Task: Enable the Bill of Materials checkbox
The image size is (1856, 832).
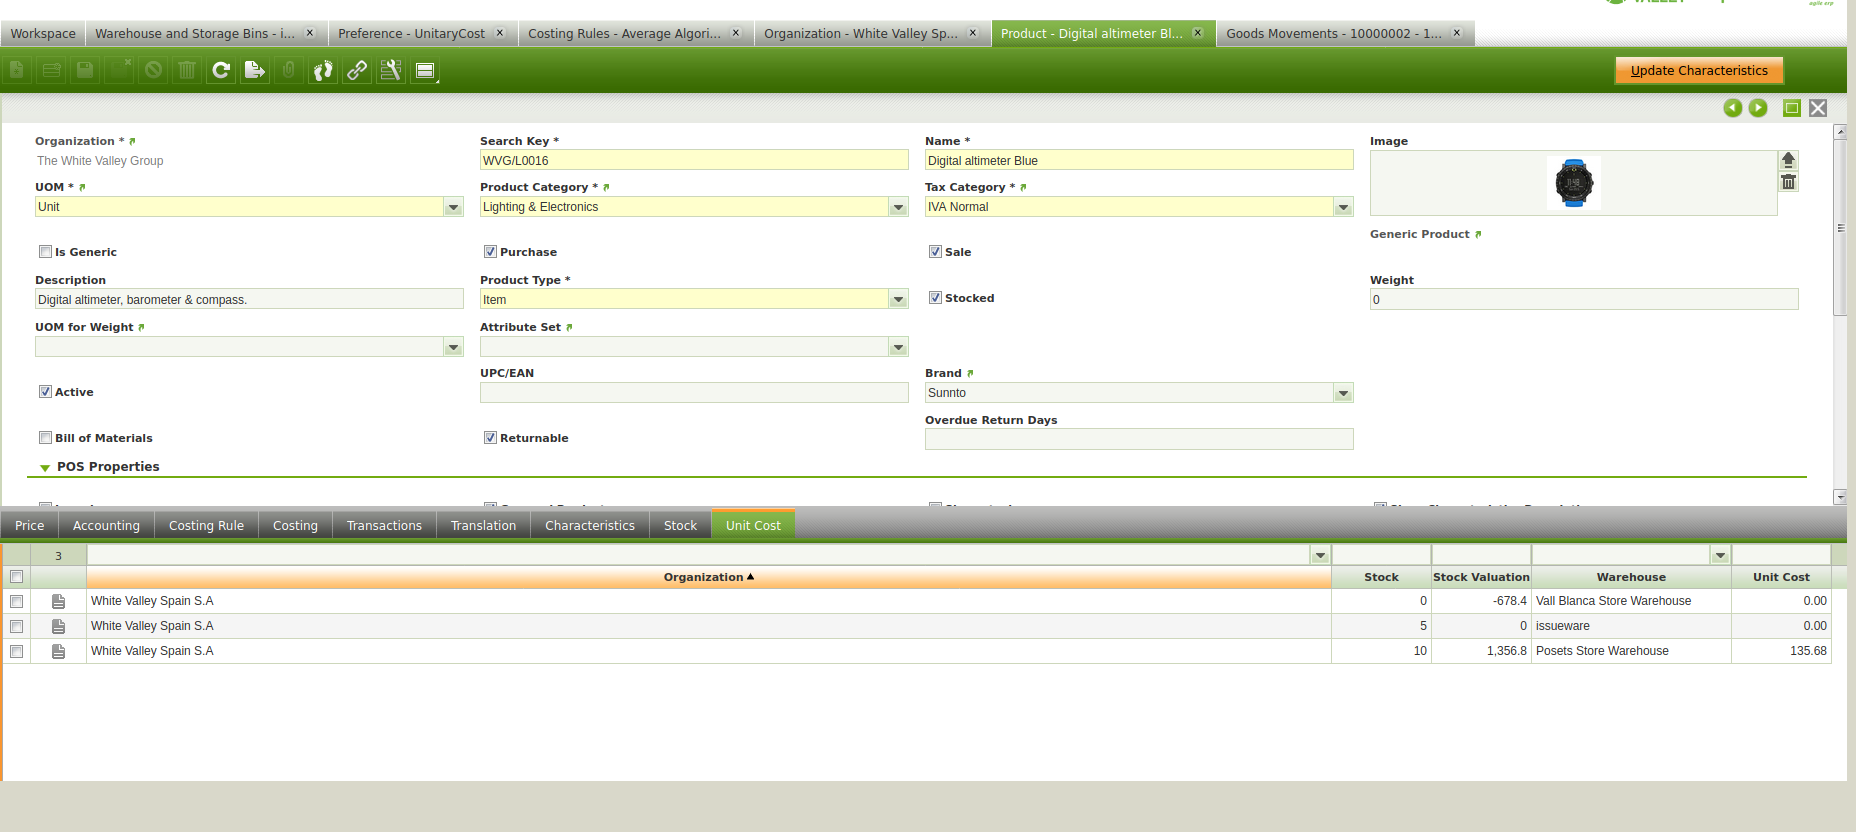Action: pos(45,438)
